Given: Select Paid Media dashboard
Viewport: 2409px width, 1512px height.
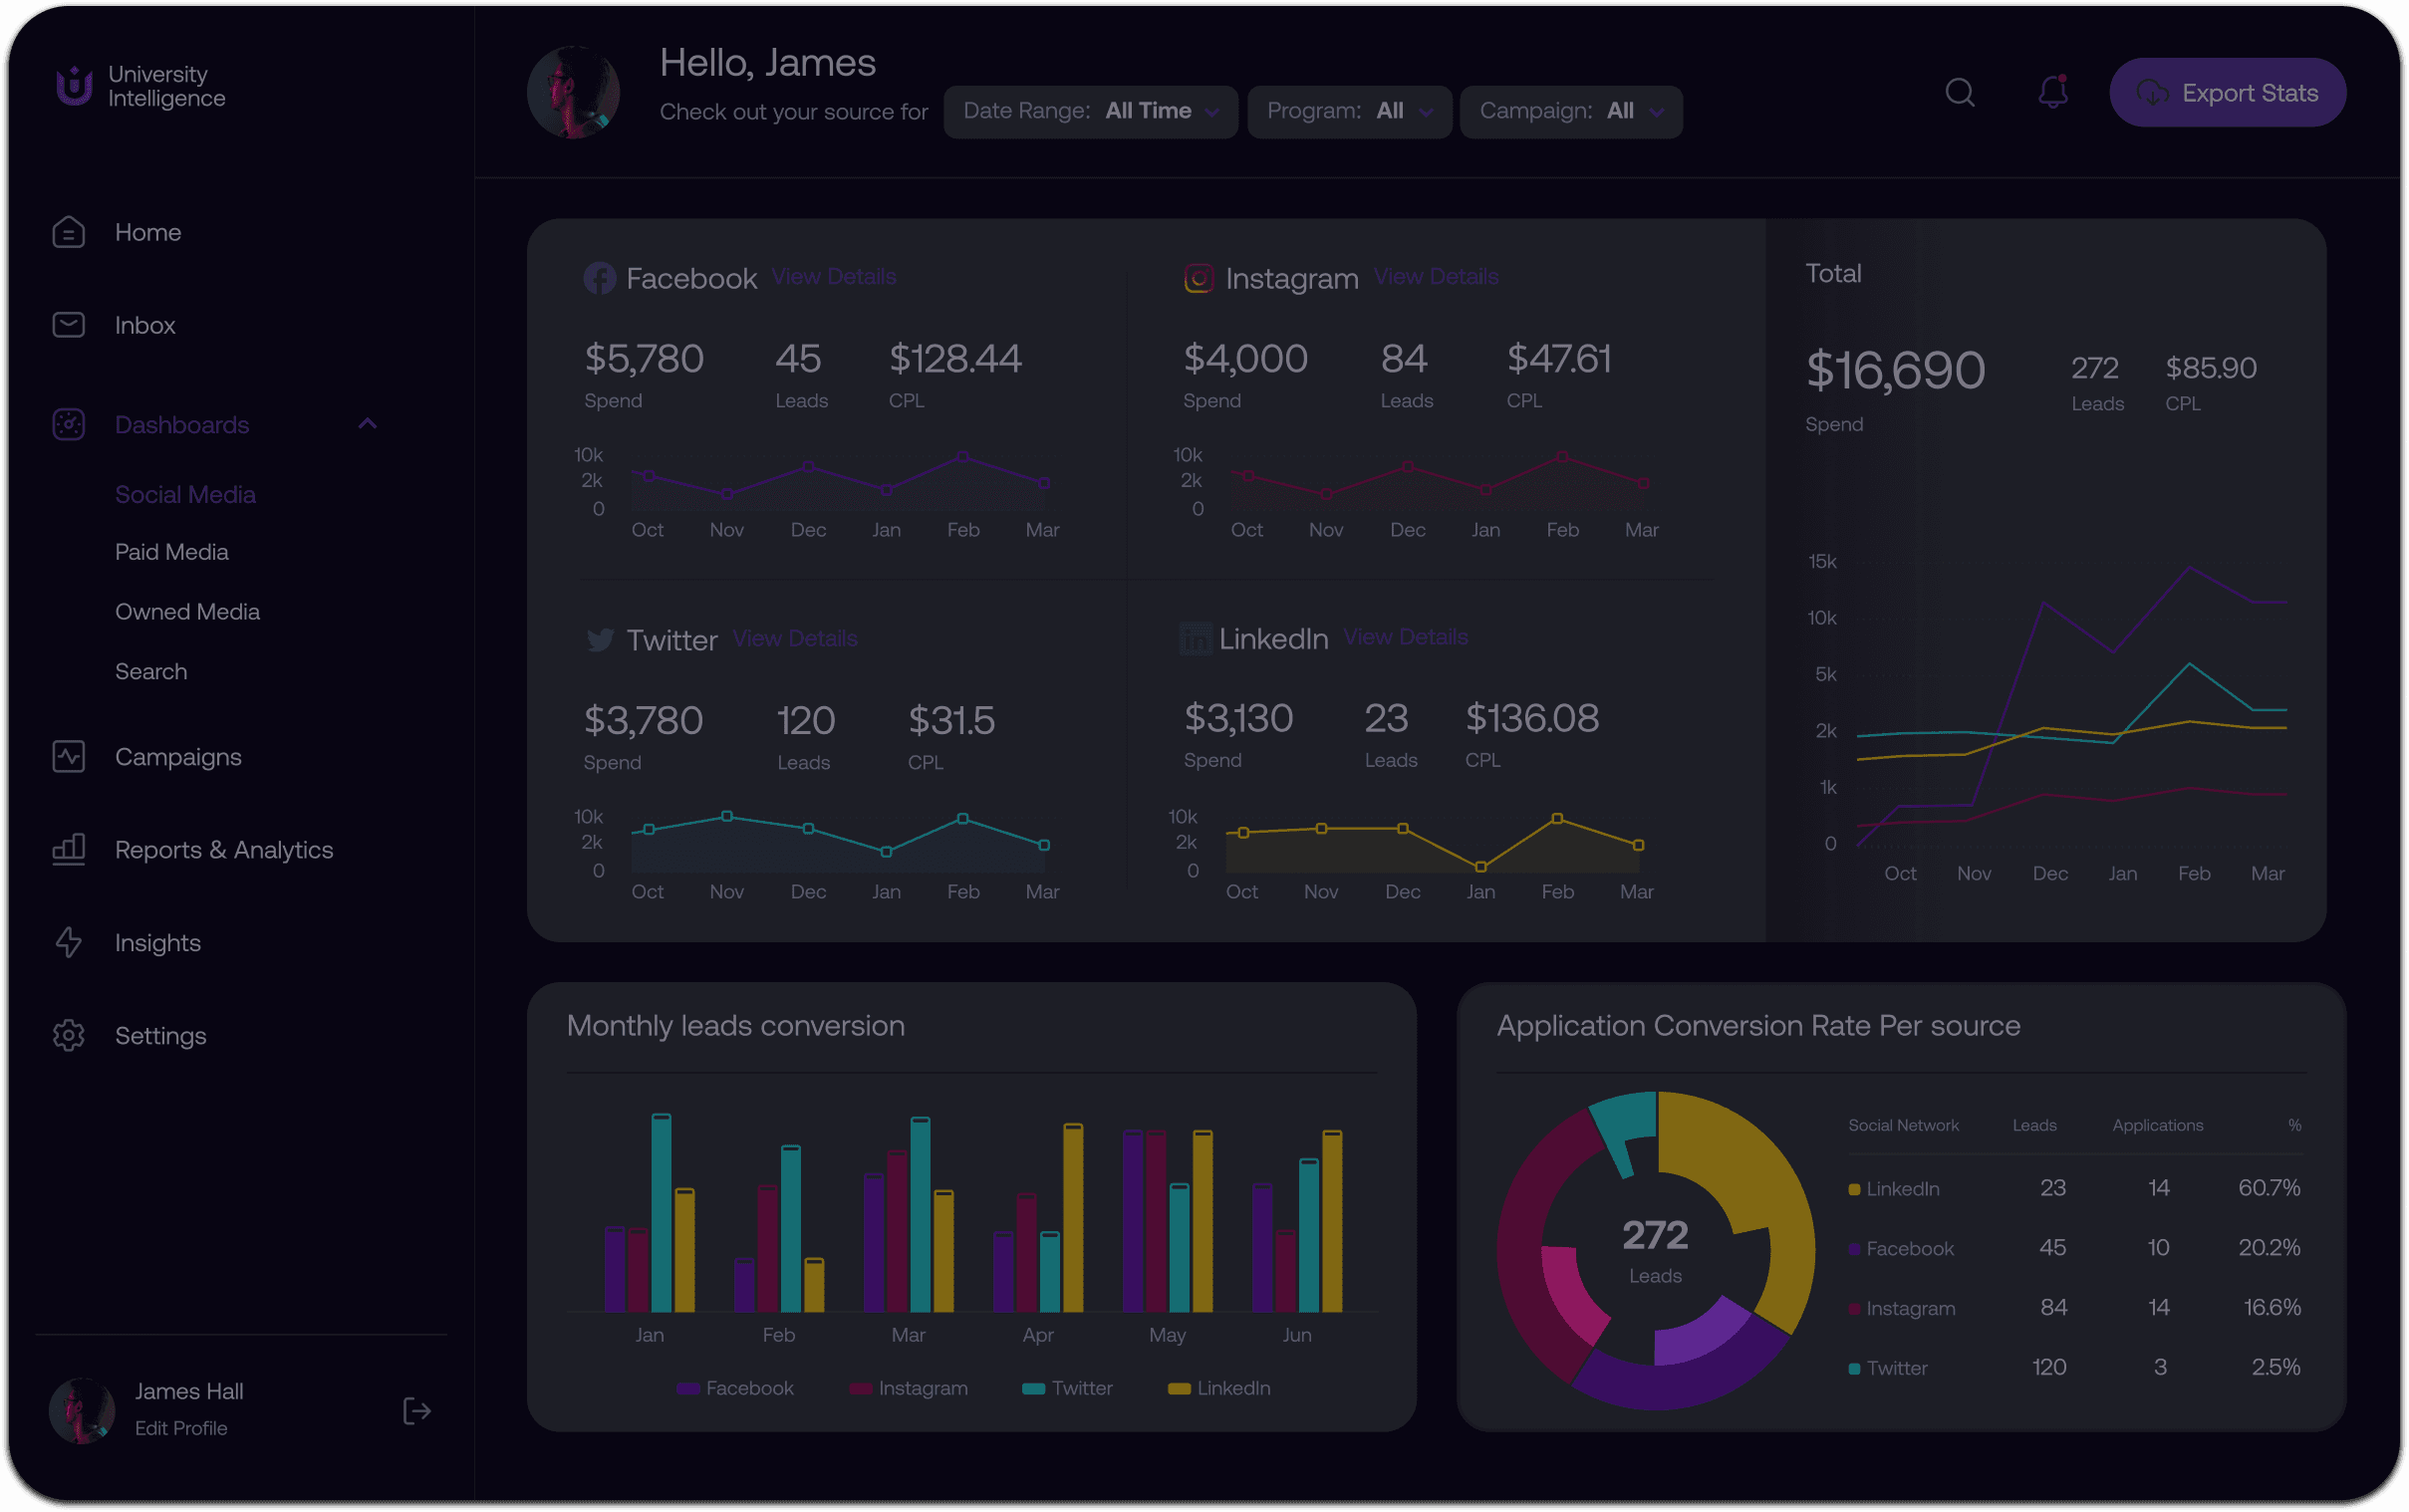Looking at the screenshot, I should pos(171,552).
